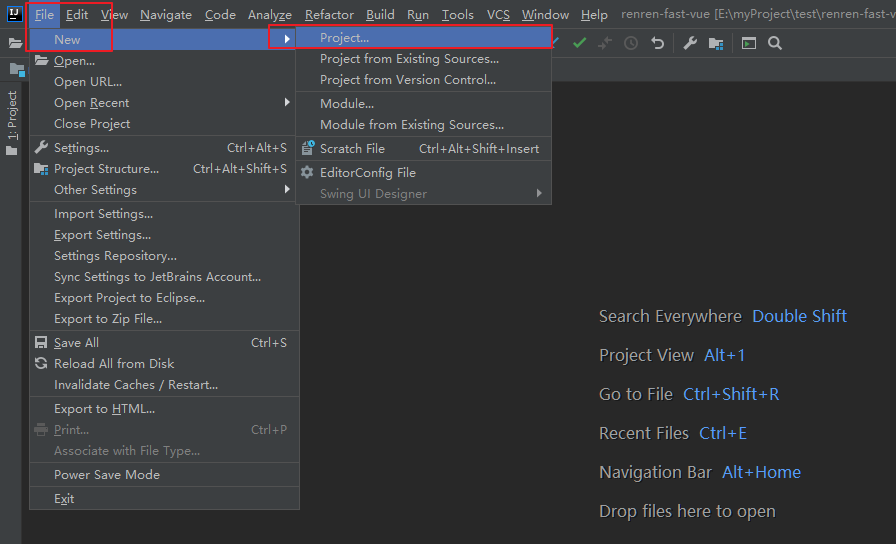
Task: Choose Project Structure... menu item
Action: [164, 169]
